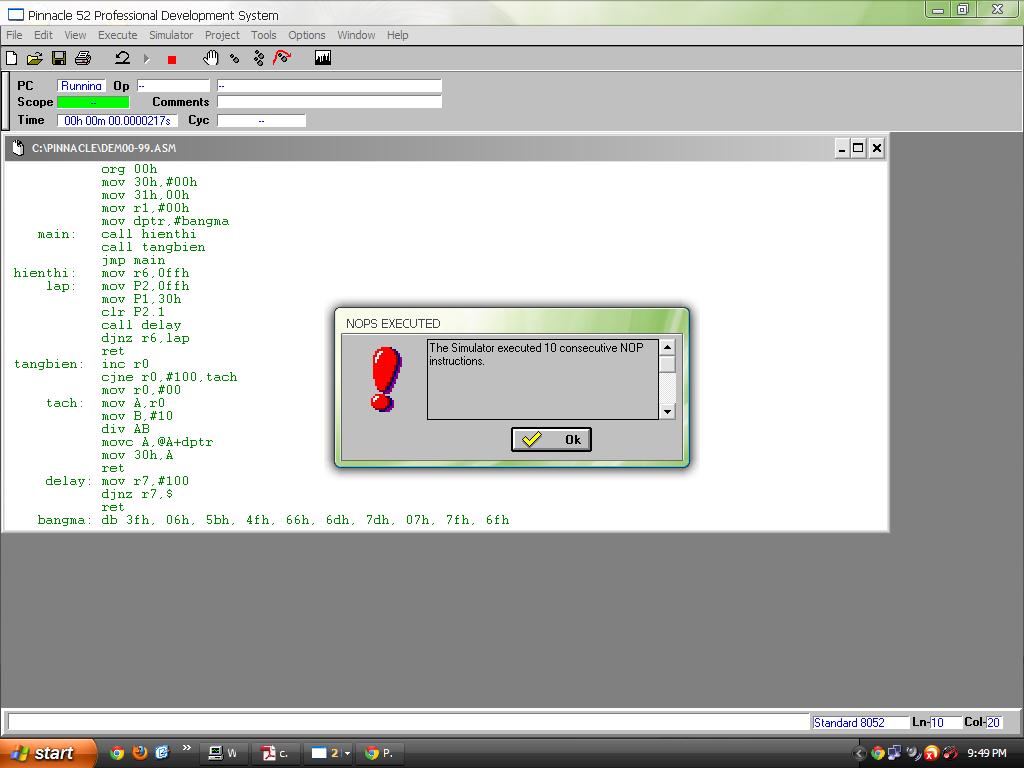Open the Tools menu
Image resolution: width=1024 pixels, height=768 pixels.
[x=264, y=35]
